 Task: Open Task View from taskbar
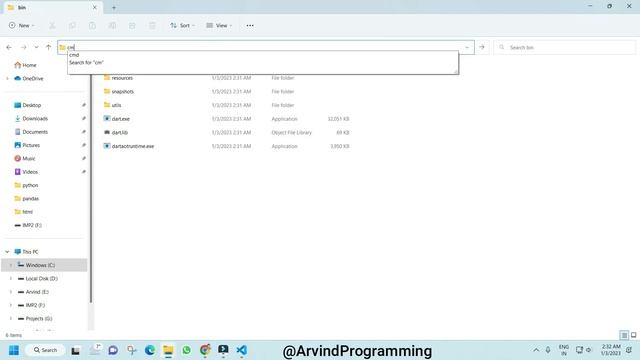pyautogui.click(x=76, y=350)
